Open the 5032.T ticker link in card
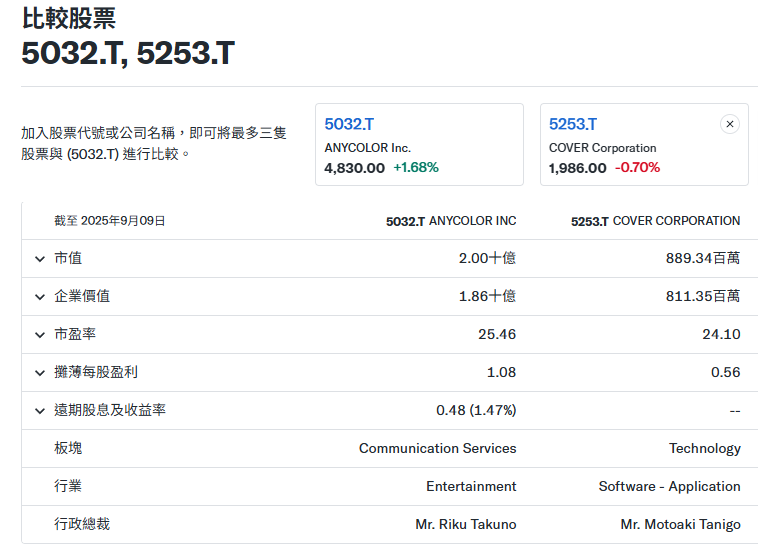Screen dimensions: 758x549 (349, 124)
